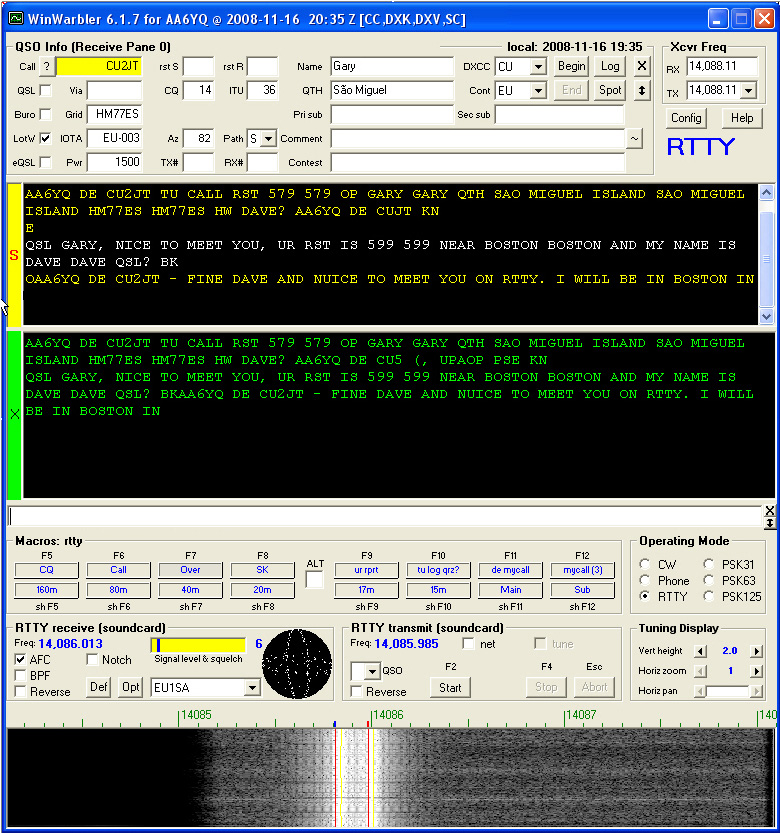Open the TX frequency dropdown
The height and width of the screenshot is (833, 780).
pos(747,90)
